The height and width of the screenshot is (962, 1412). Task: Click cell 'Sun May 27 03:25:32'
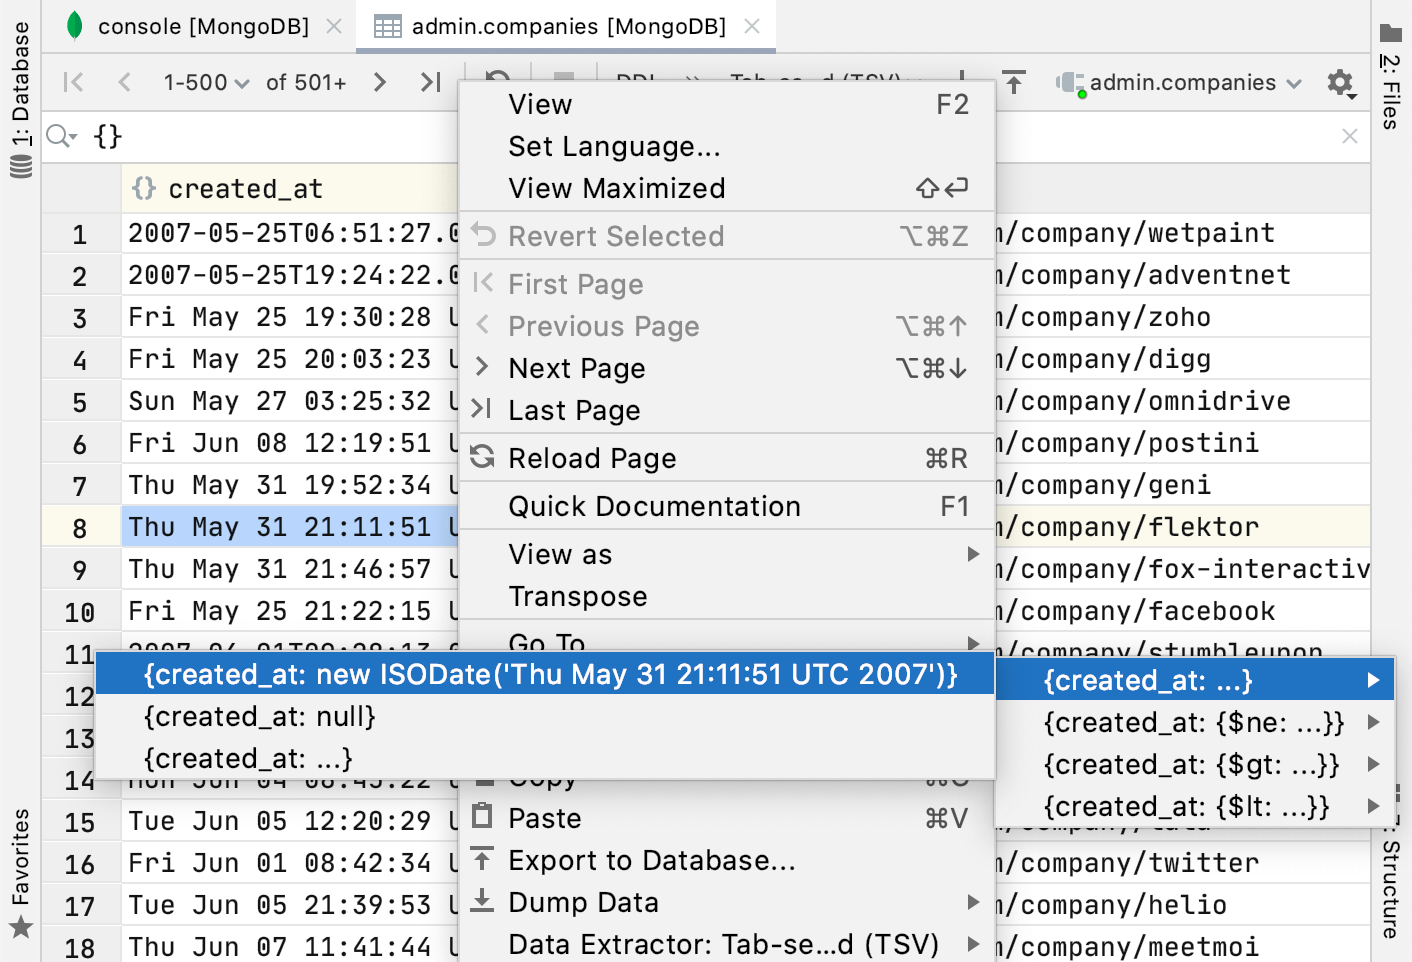pyautogui.click(x=290, y=401)
